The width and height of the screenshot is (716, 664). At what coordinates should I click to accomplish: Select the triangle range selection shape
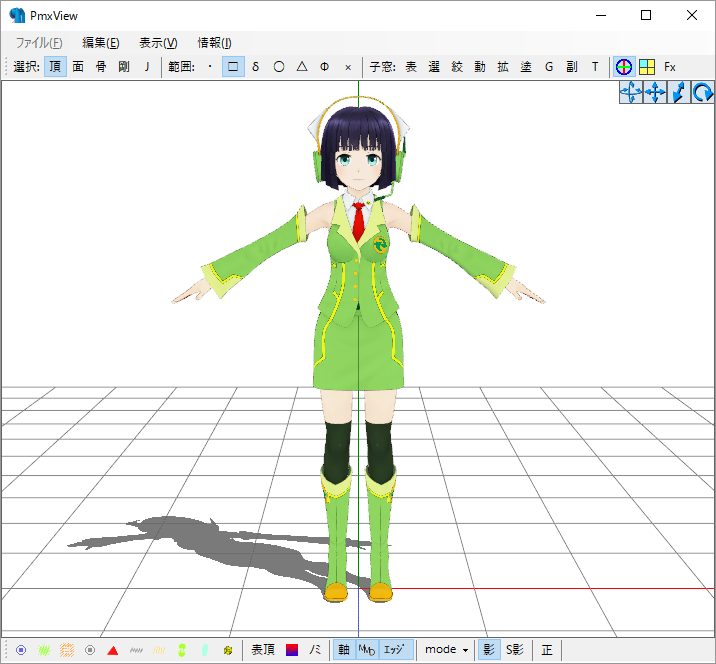point(302,67)
